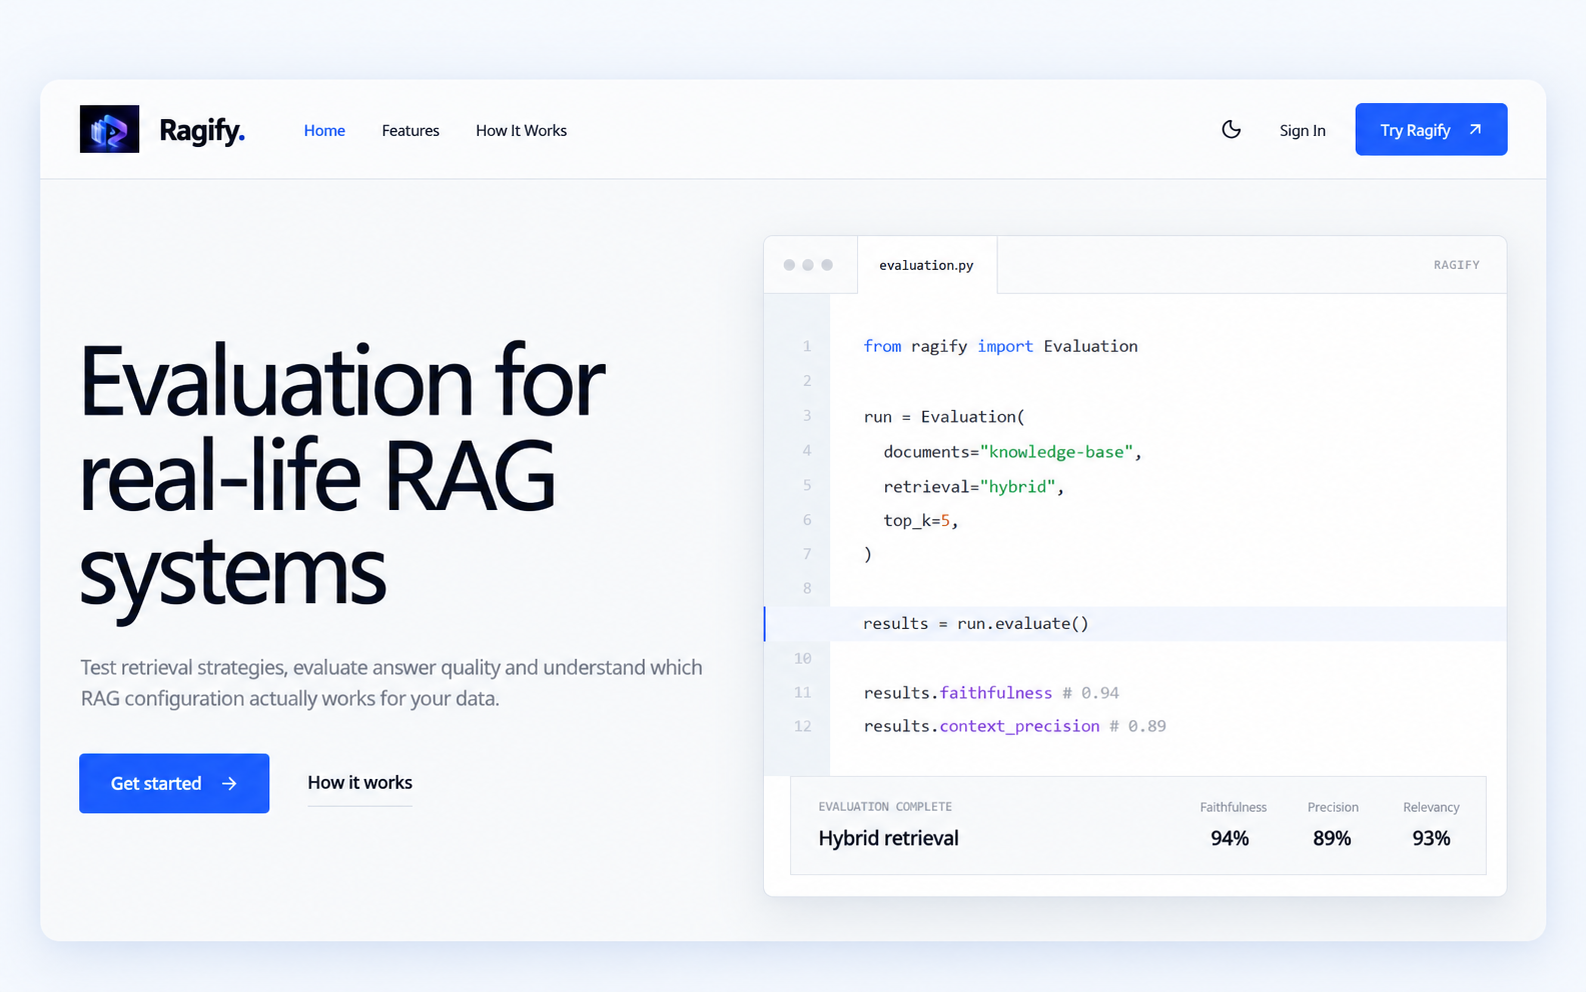Screen dimensions: 1586x992
Task: Follow the How it works link below the hero text
Action: pyautogui.click(x=360, y=783)
